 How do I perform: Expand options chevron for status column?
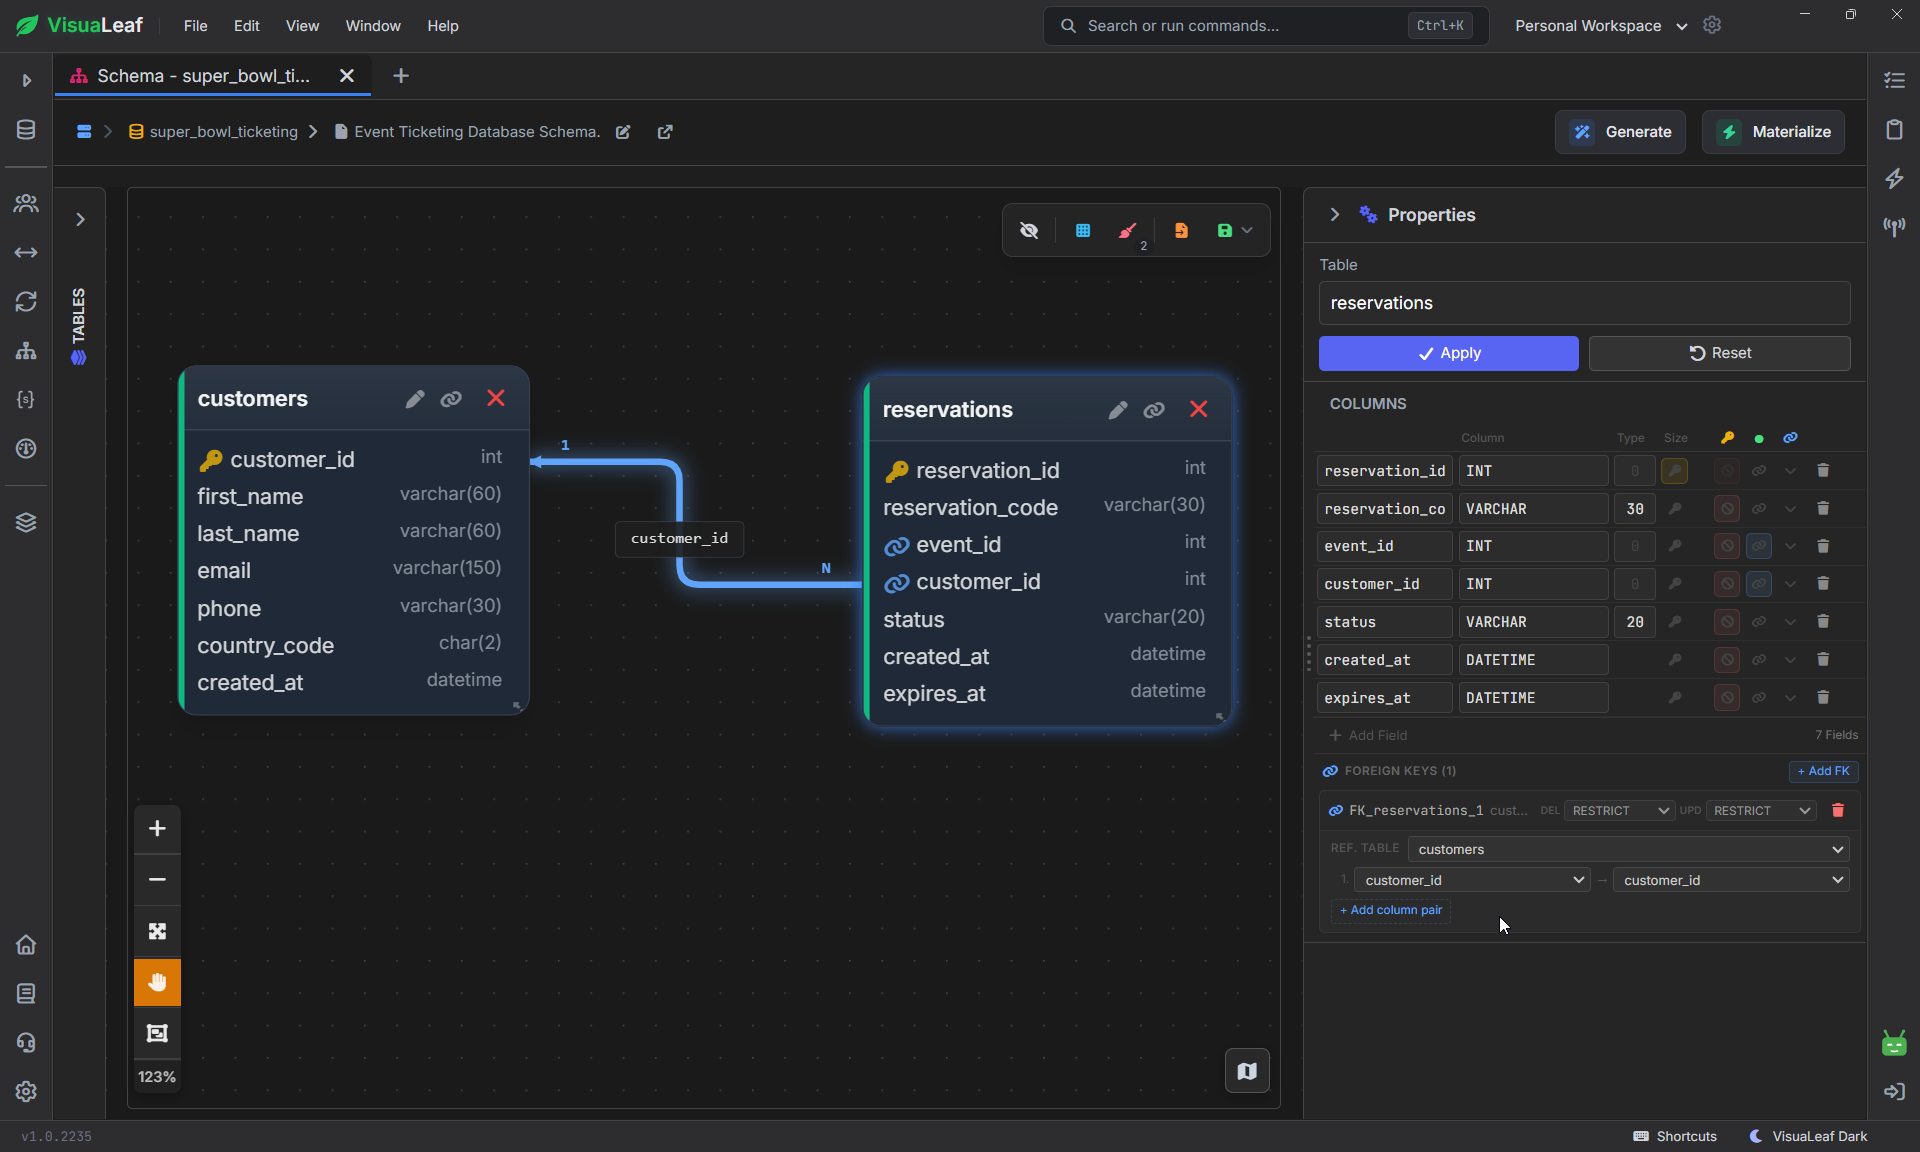pos(1791,622)
